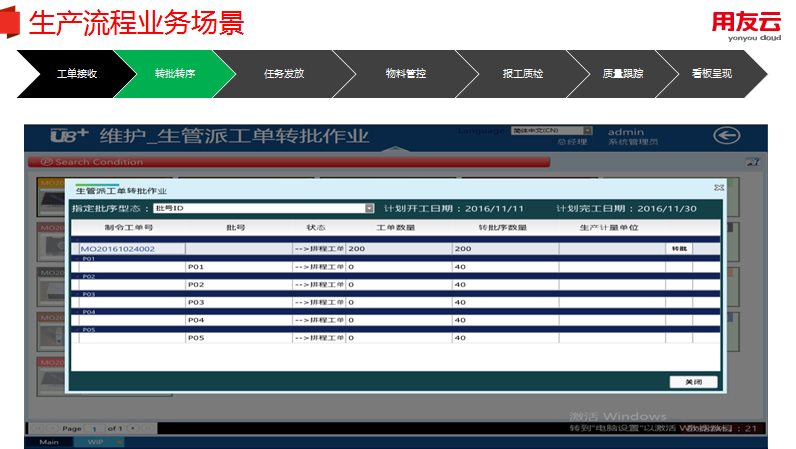This screenshot has height=449, width=796.
Task: Open the 指定批/序型态 dropdown
Action: (369, 208)
